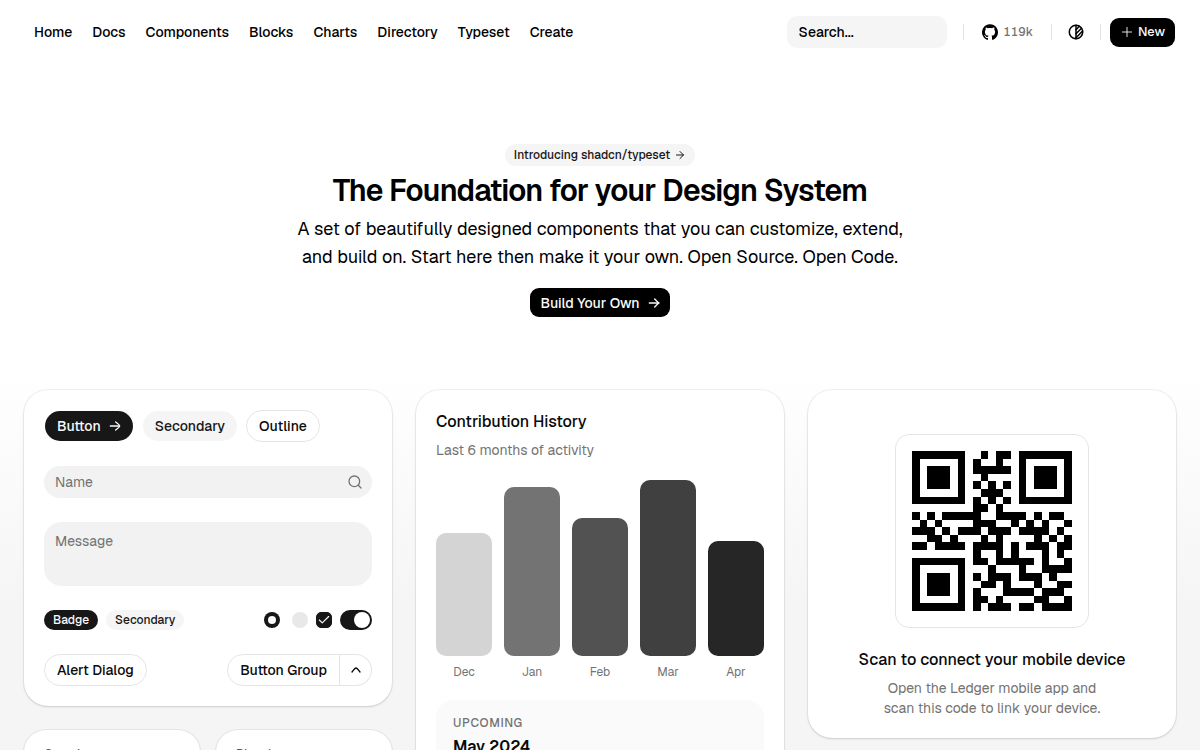The width and height of the screenshot is (1200, 750).
Task: Click the Build Your Own button
Action: (x=600, y=303)
